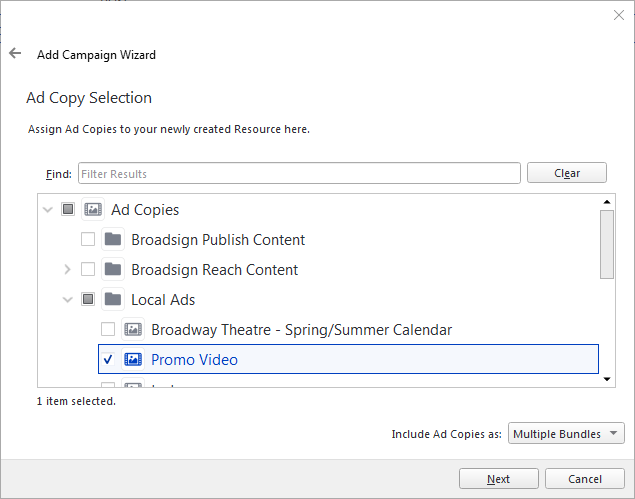Toggle the Local Ads folder checkbox
635x499 pixels.
tap(88, 300)
